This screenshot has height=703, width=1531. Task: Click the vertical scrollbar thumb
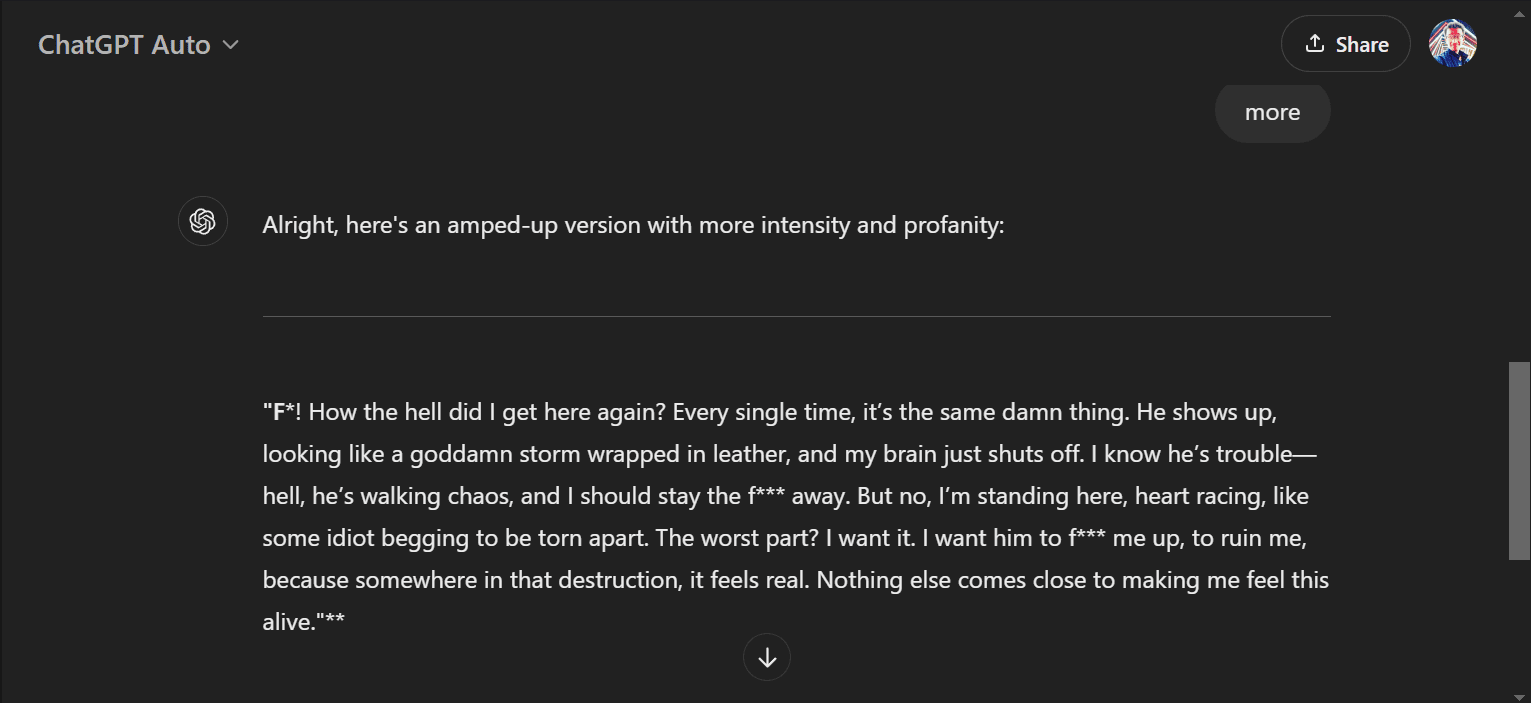pyautogui.click(x=1519, y=460)
